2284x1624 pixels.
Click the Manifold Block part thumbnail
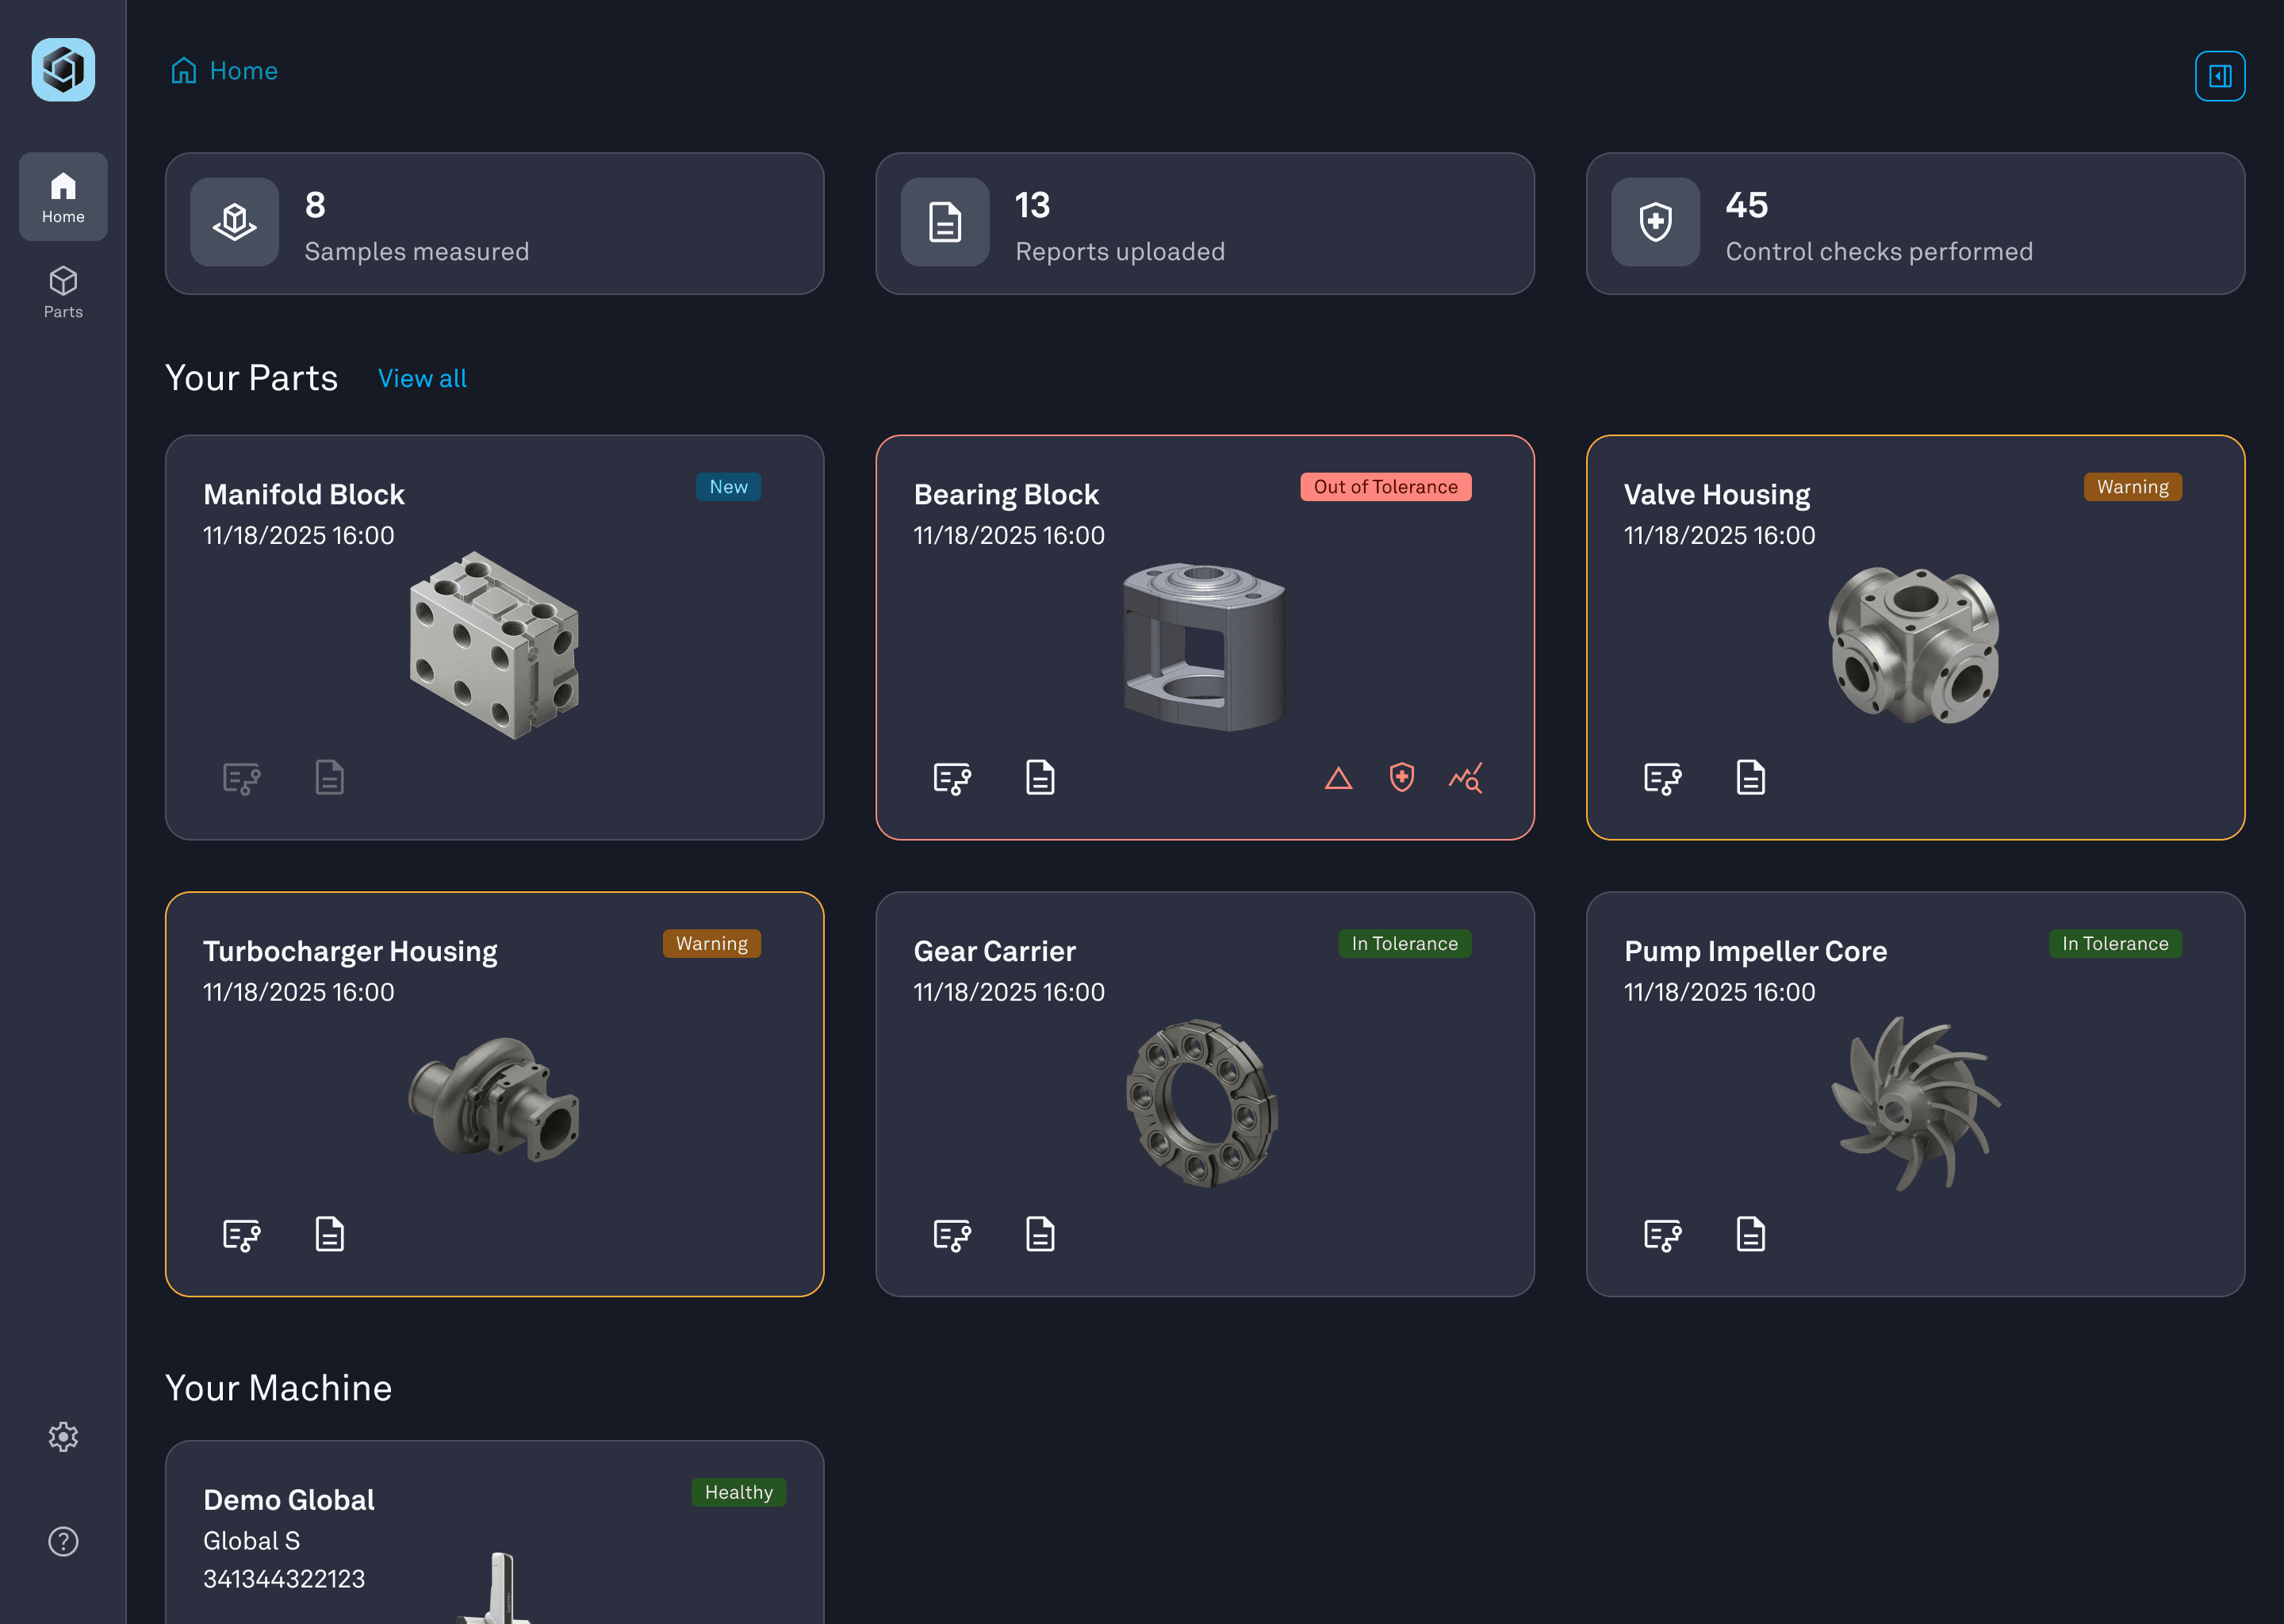coord(494,645)
